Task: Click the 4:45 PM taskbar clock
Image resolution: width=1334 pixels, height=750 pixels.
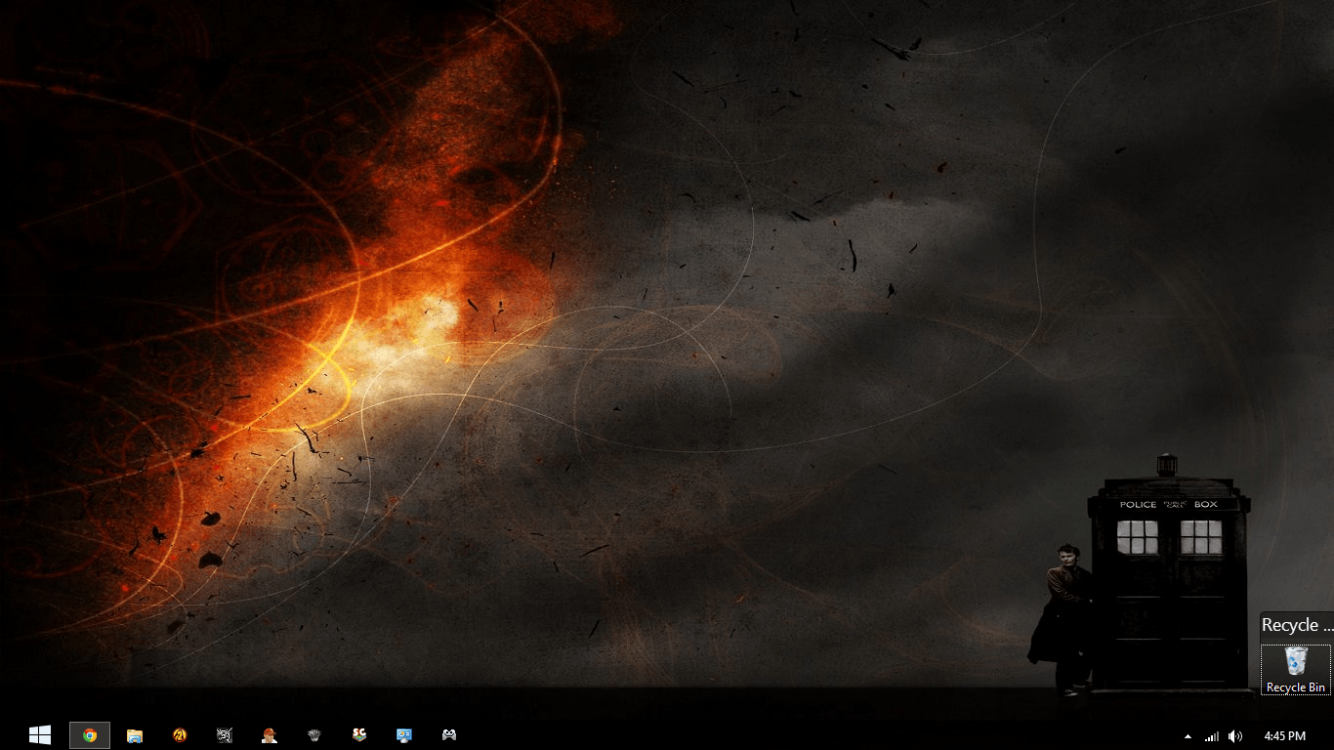Action: pos(1284,736)
